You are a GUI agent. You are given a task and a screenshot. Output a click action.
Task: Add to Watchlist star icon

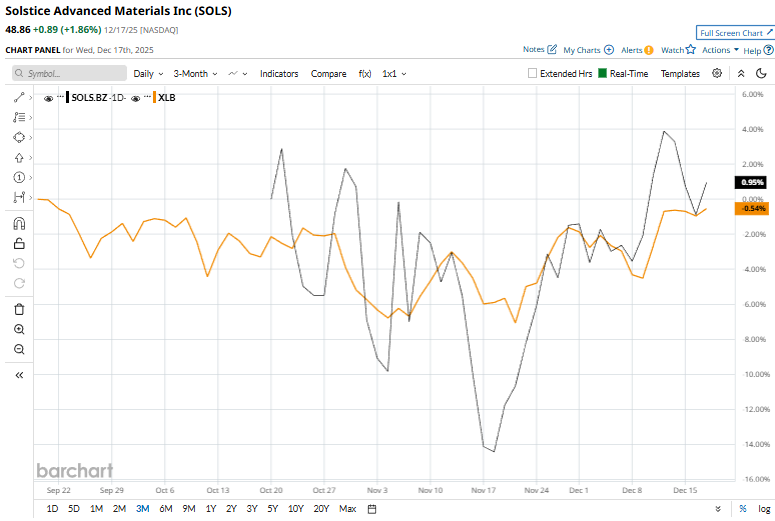pyautogui.click(x=690, y=49)
